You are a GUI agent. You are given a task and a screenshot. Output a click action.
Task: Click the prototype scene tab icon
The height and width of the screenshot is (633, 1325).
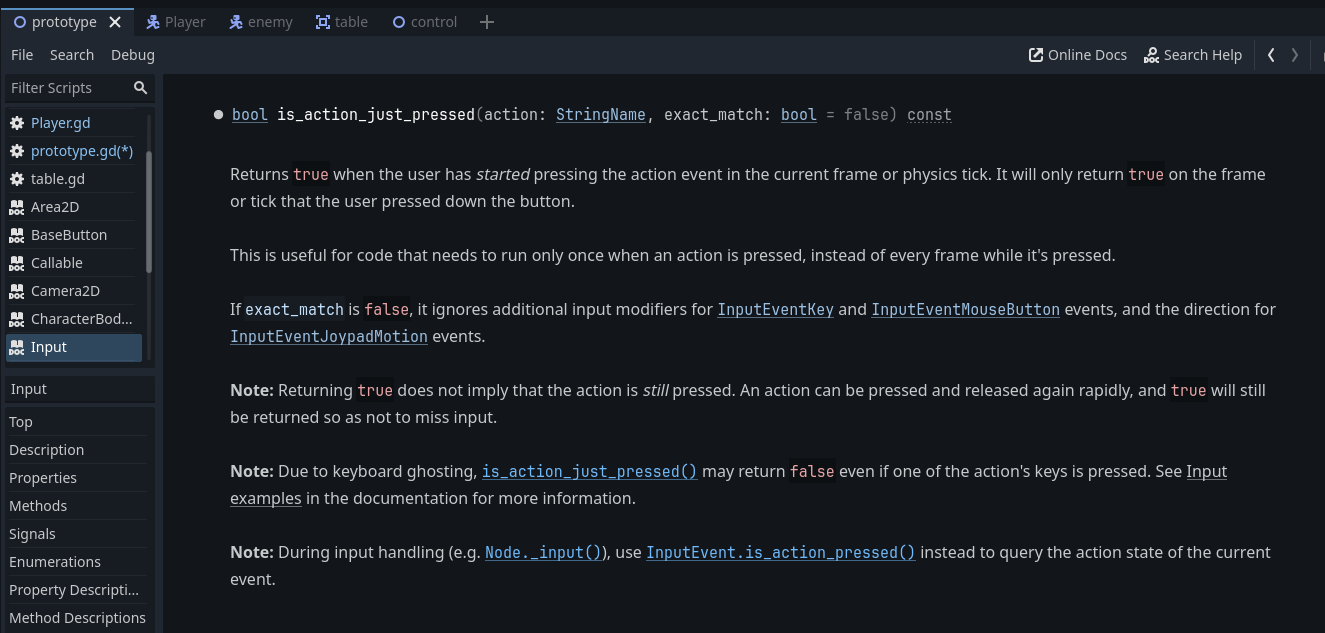20,22
